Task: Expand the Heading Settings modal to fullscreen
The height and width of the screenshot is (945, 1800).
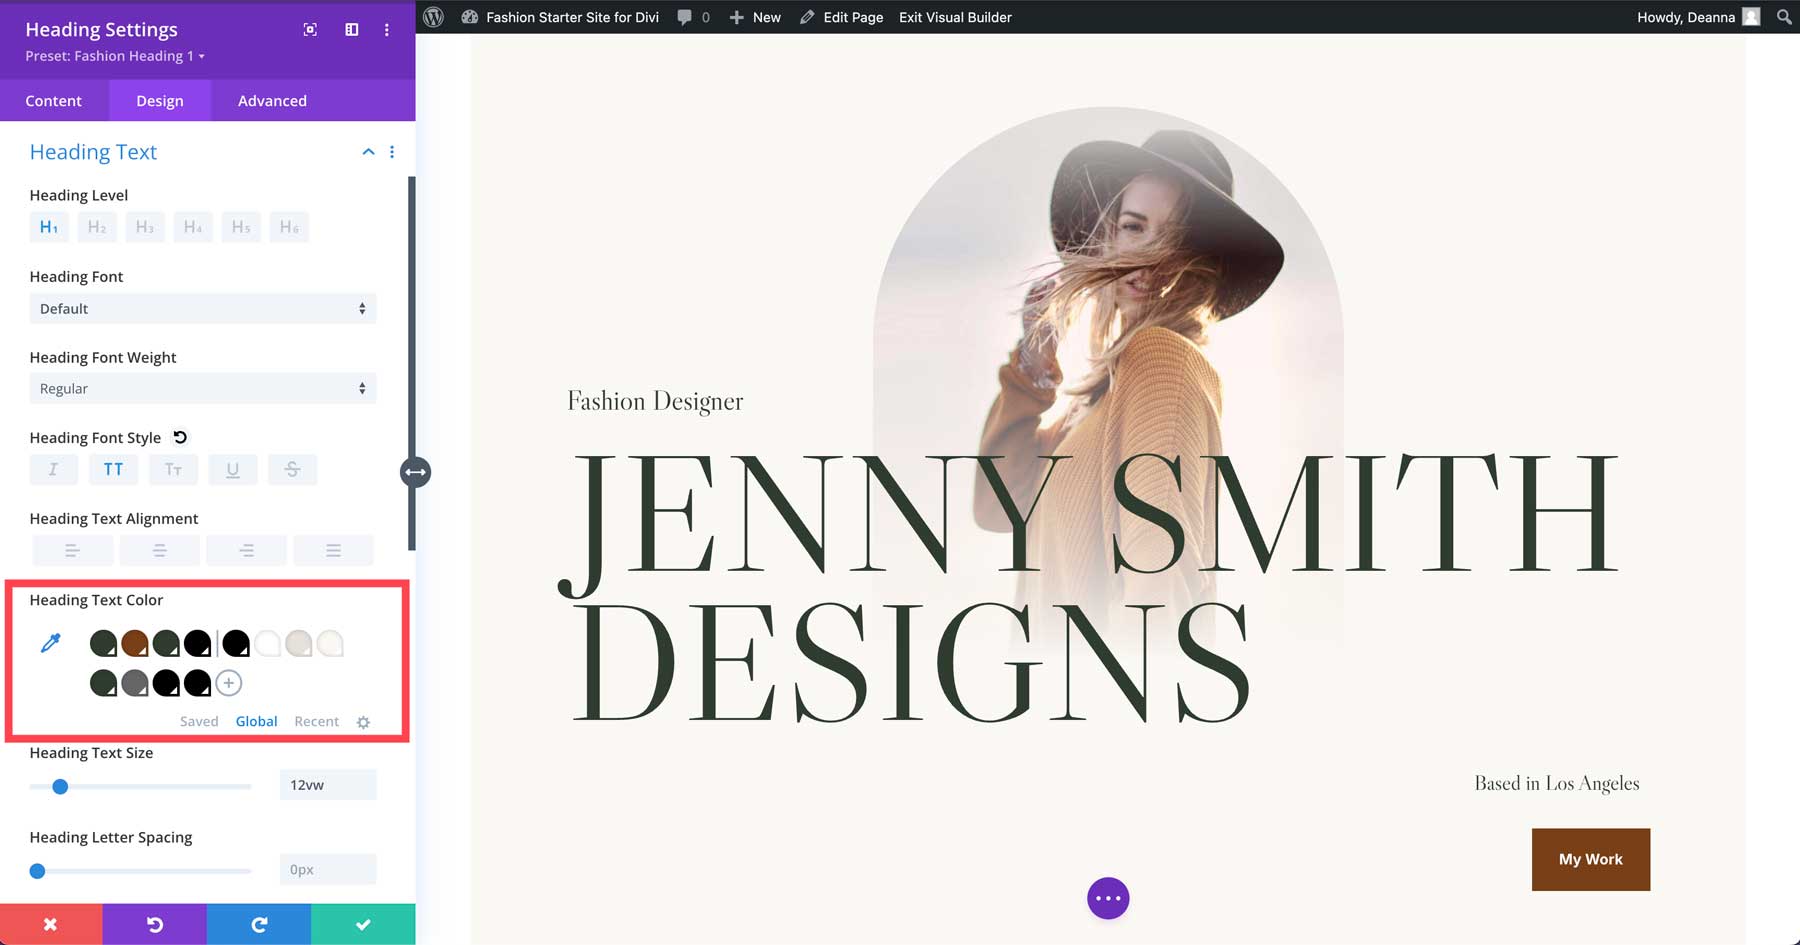Action: [x=309, y=30]
